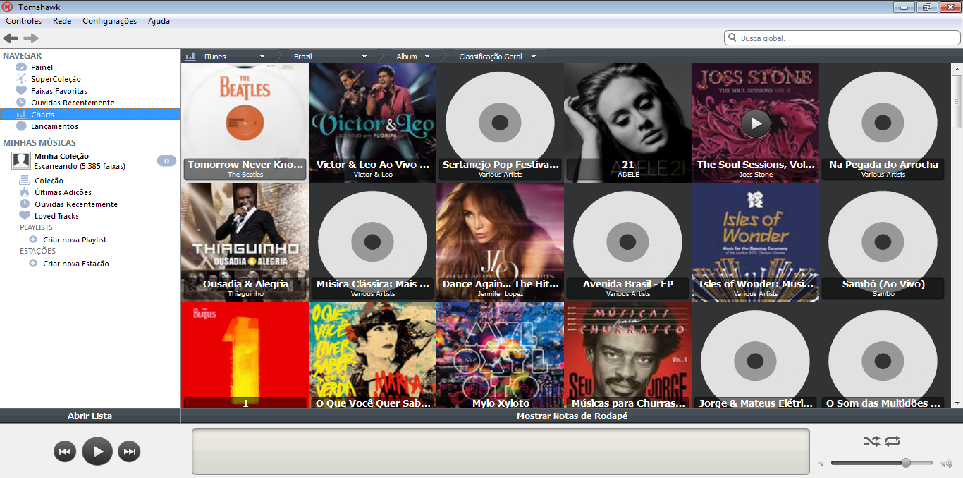Go forward with the right arrow

click(x=31, y=39)
